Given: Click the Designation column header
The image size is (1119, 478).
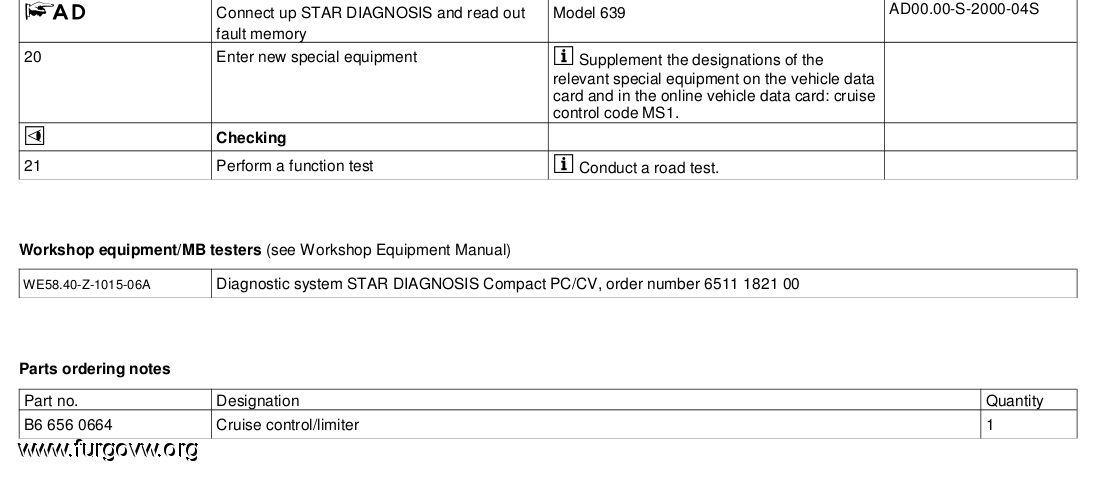Looking at the screenshot, I should pyautogui.click(x=258, y=401).
